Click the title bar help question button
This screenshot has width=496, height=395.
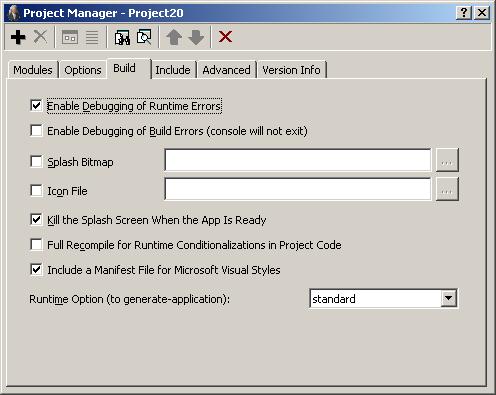pos(464,13)
